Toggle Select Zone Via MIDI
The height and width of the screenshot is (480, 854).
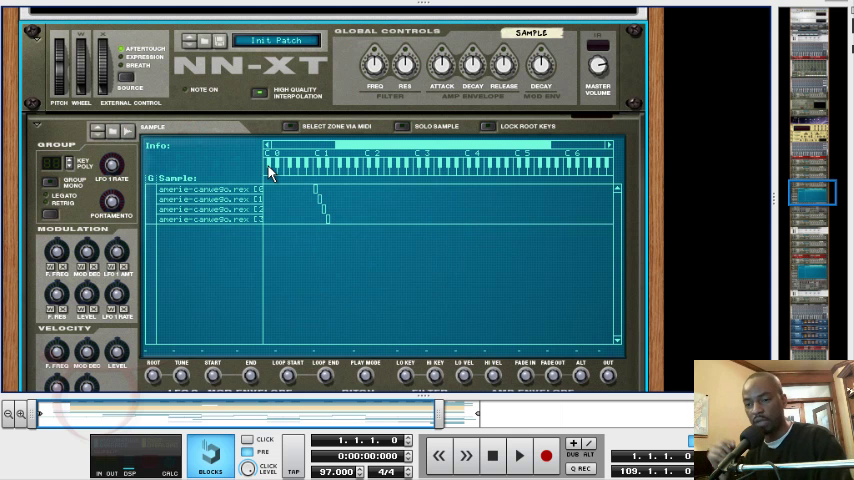pos(290,126)
